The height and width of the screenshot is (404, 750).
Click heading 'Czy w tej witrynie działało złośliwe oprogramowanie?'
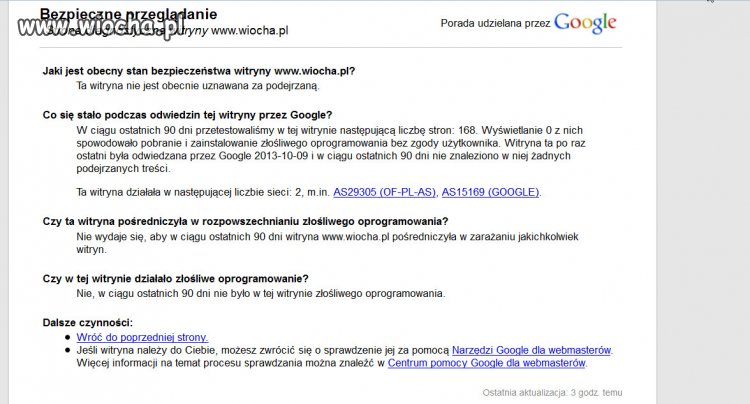[x=176, y=279]
